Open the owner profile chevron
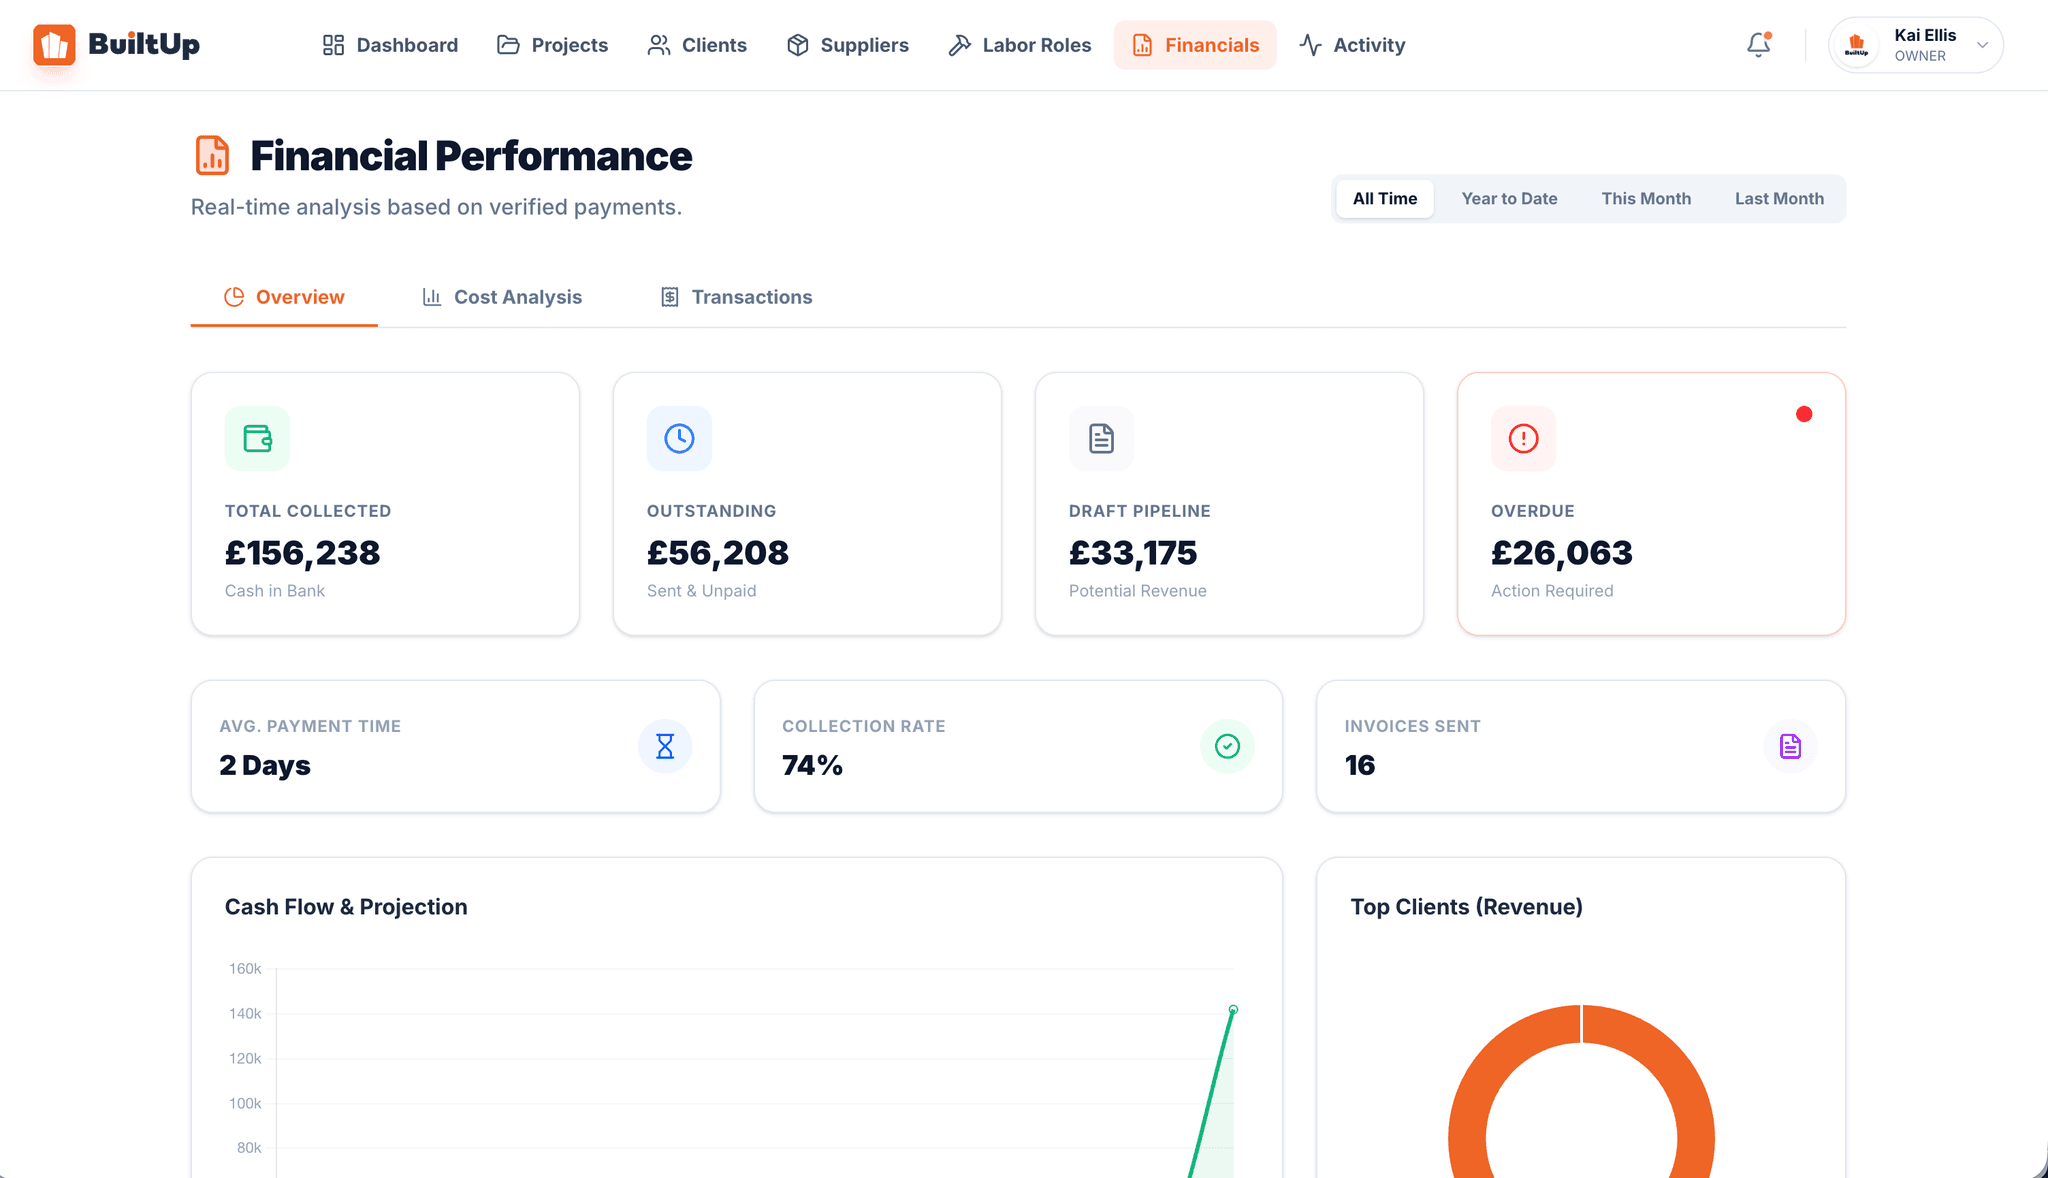2048x1178 pixels. click(1984, 44)
